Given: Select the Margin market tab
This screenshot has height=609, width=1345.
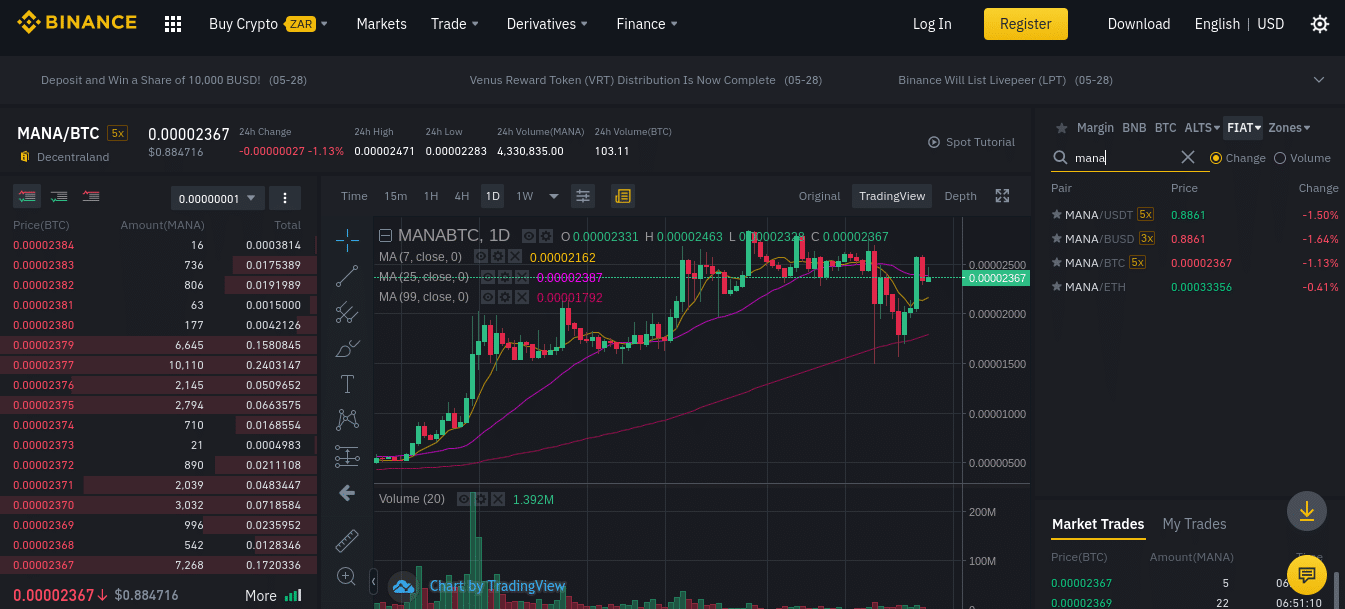Looking at the screenshot, I should 1095,128.
